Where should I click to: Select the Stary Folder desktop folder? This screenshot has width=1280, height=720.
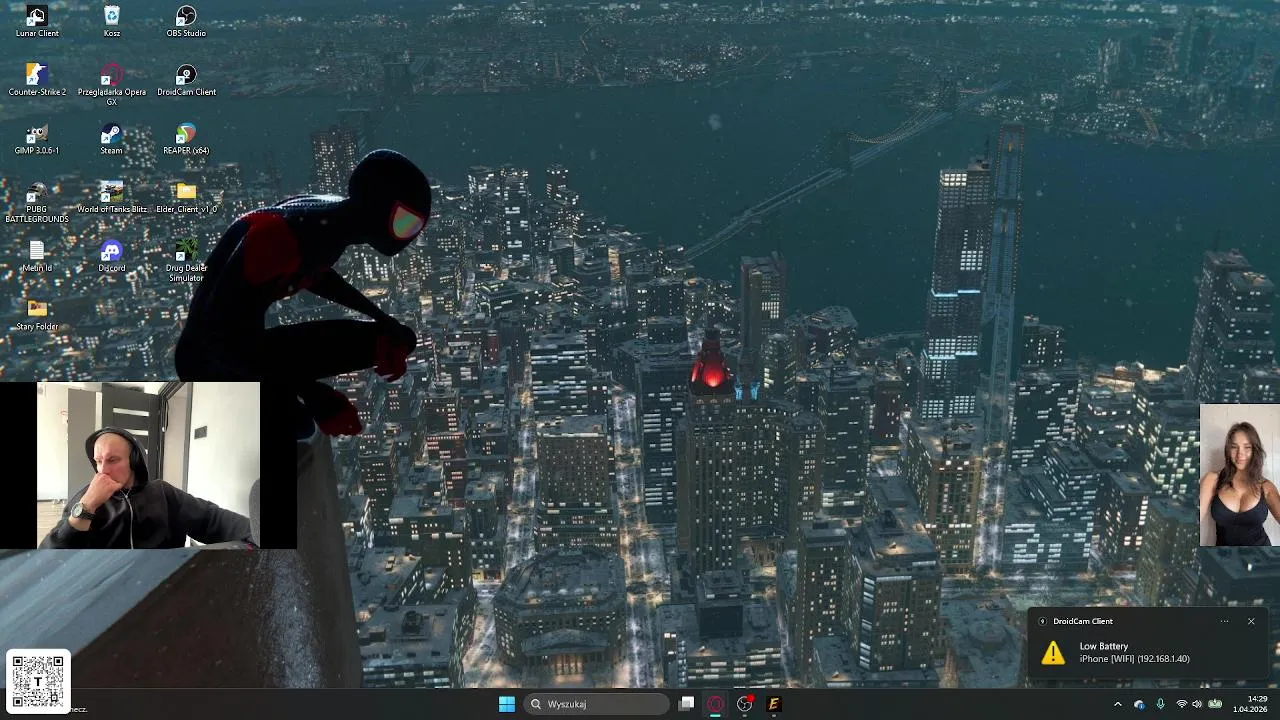(x=37, y=314)
